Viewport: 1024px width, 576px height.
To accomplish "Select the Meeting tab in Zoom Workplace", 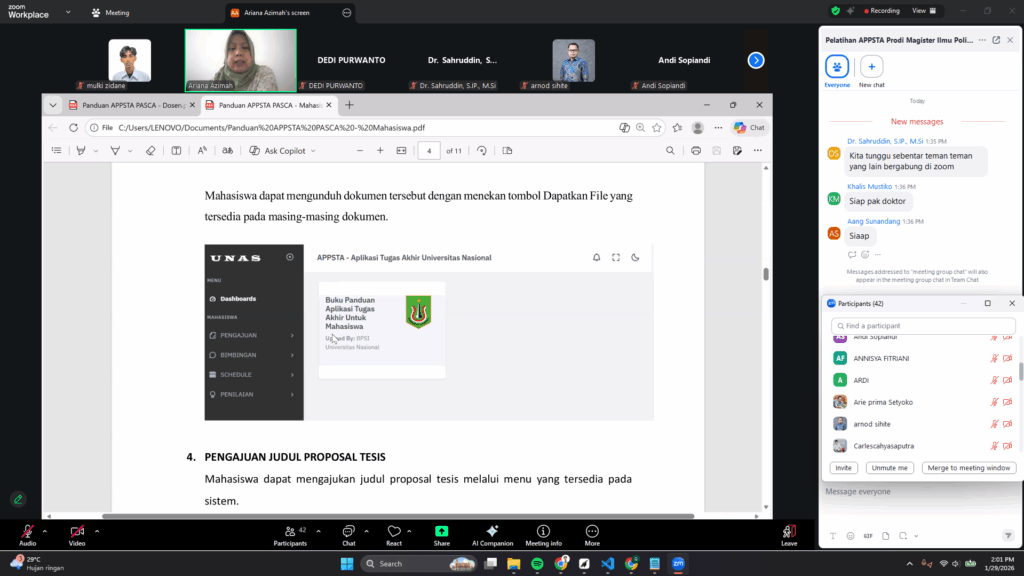I will 110,13.
